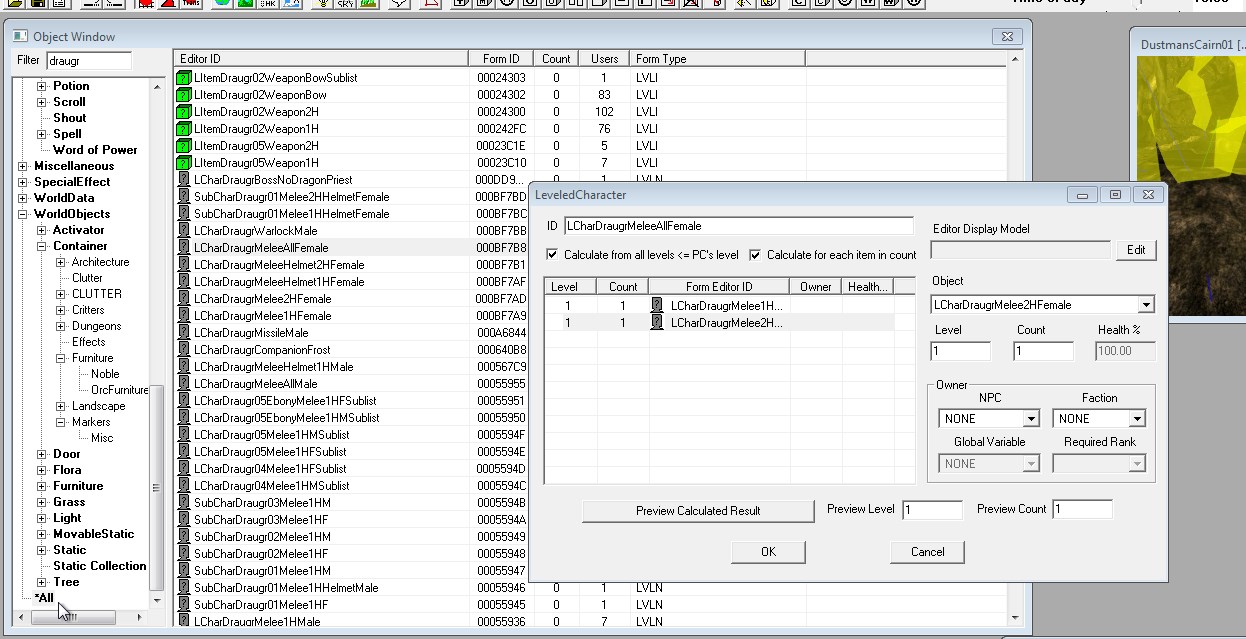This screenshot has width=1246, height=639.
Task: Sort the list by the Form ID column header
Action: click(501, 59)
